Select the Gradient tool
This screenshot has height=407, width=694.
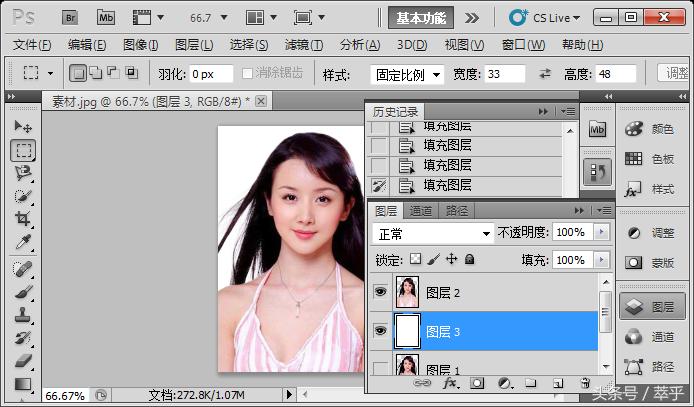[23, 384]
